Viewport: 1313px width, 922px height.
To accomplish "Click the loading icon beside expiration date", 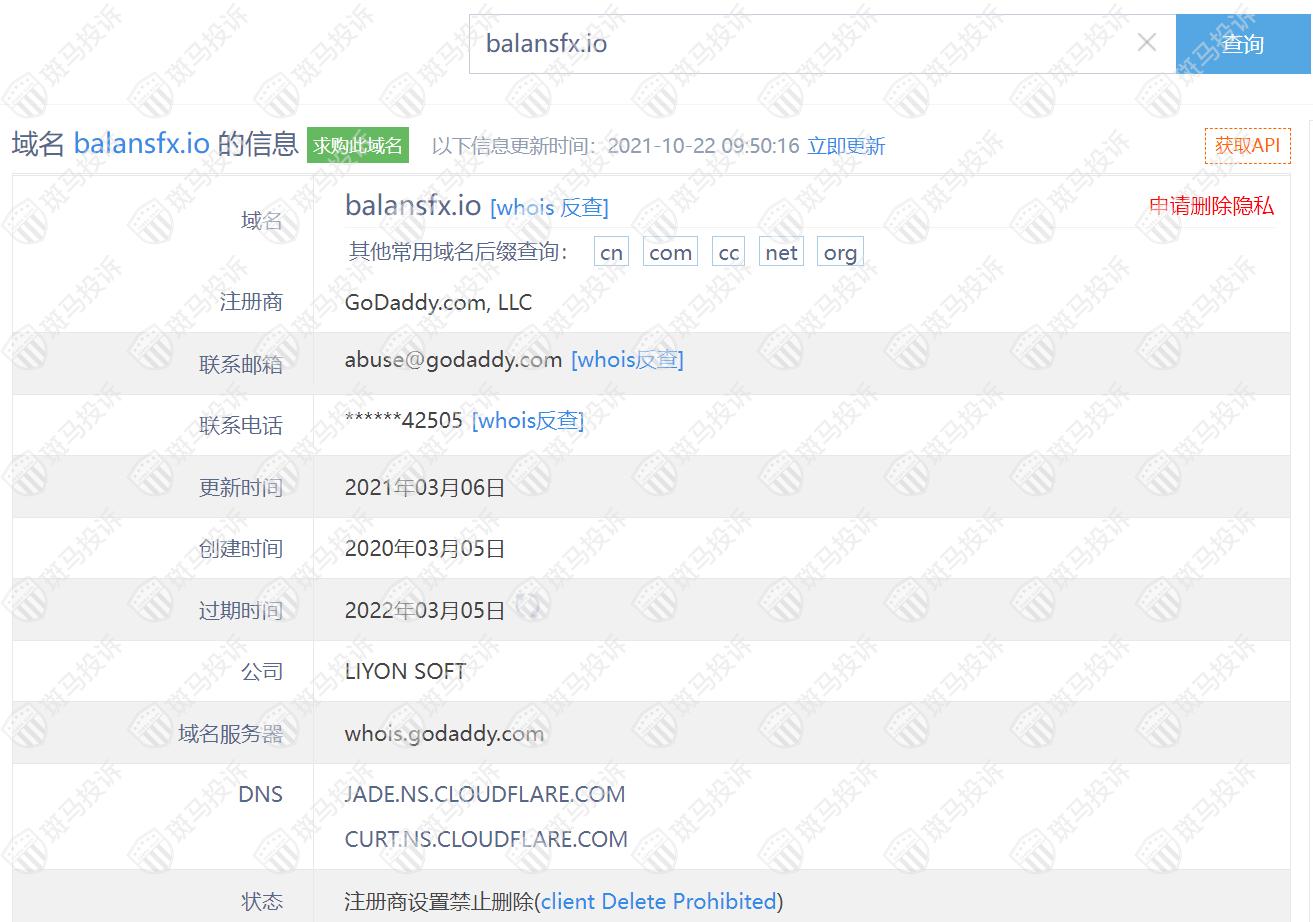I will coord(530,606).
